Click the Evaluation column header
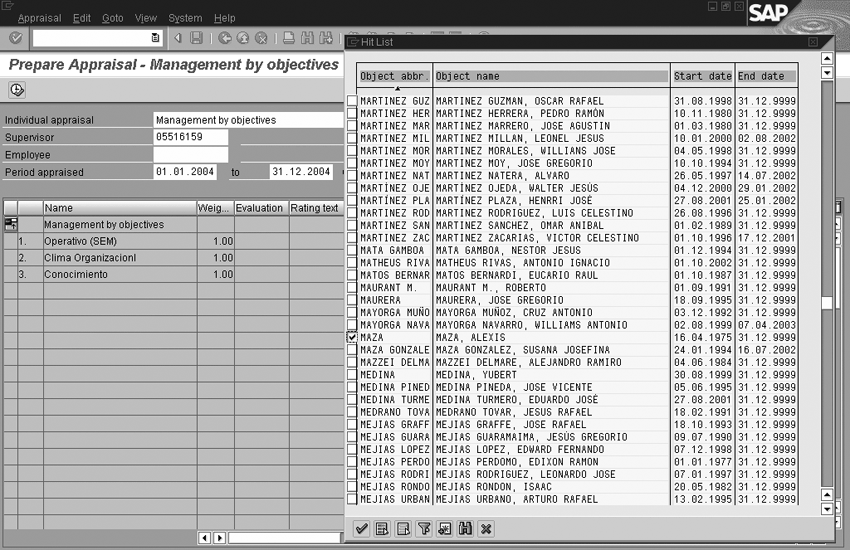This screenshot has height=550, width=850. (261, 208)
